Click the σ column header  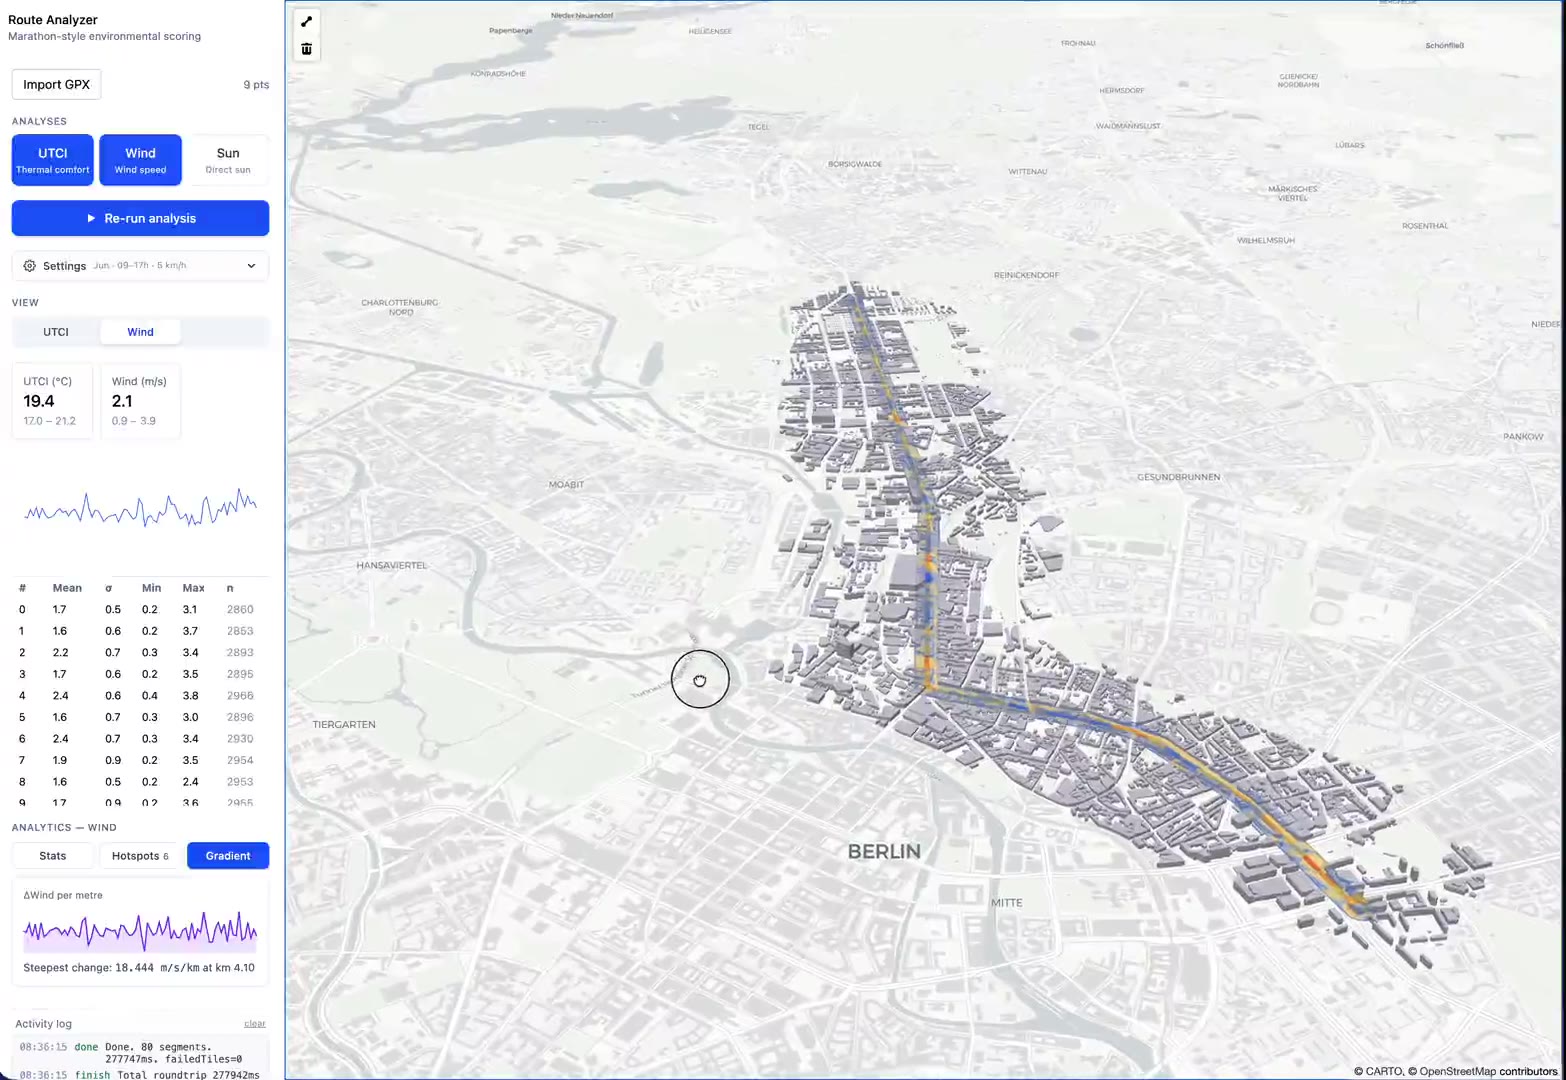109,588
